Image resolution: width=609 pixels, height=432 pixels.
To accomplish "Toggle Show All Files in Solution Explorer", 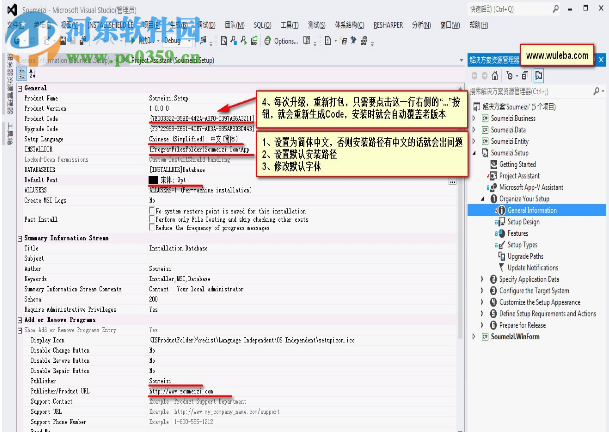I will (538, 75).
